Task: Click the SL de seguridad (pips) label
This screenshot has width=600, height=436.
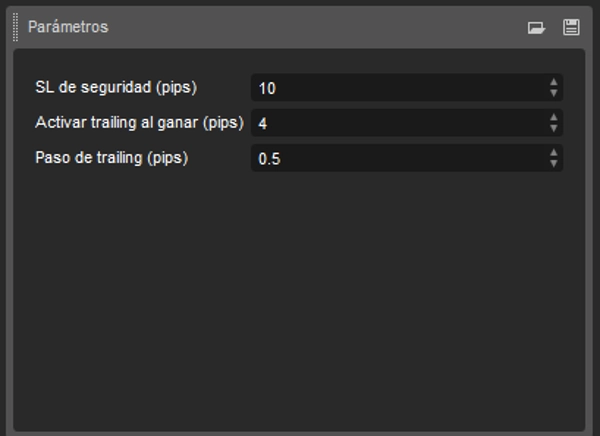Action: [x=115, y=88]
